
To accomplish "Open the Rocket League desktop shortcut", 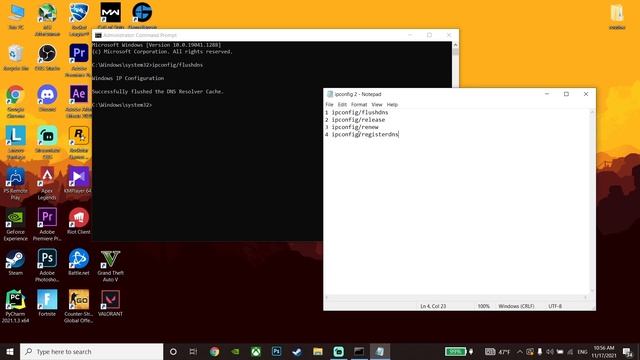I will click(x=79, y=18).
